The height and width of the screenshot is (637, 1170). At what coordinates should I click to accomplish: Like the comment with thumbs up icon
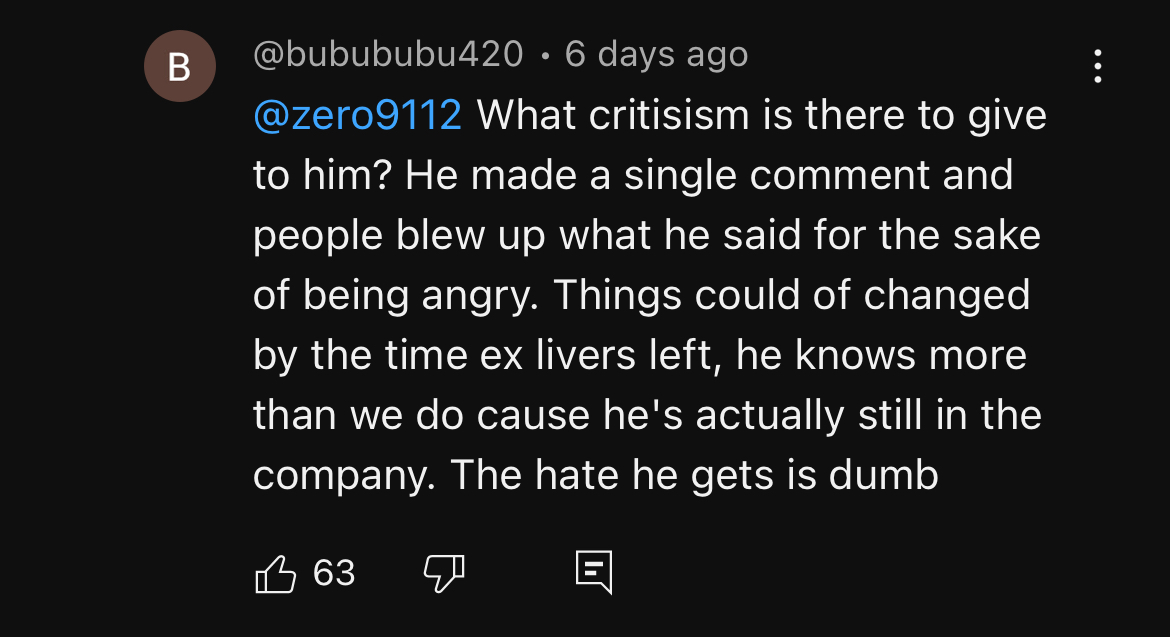275,573
